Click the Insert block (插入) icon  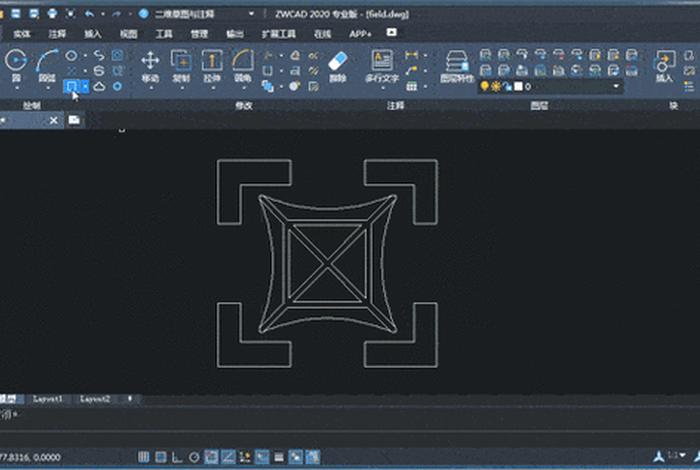(664, 61)
